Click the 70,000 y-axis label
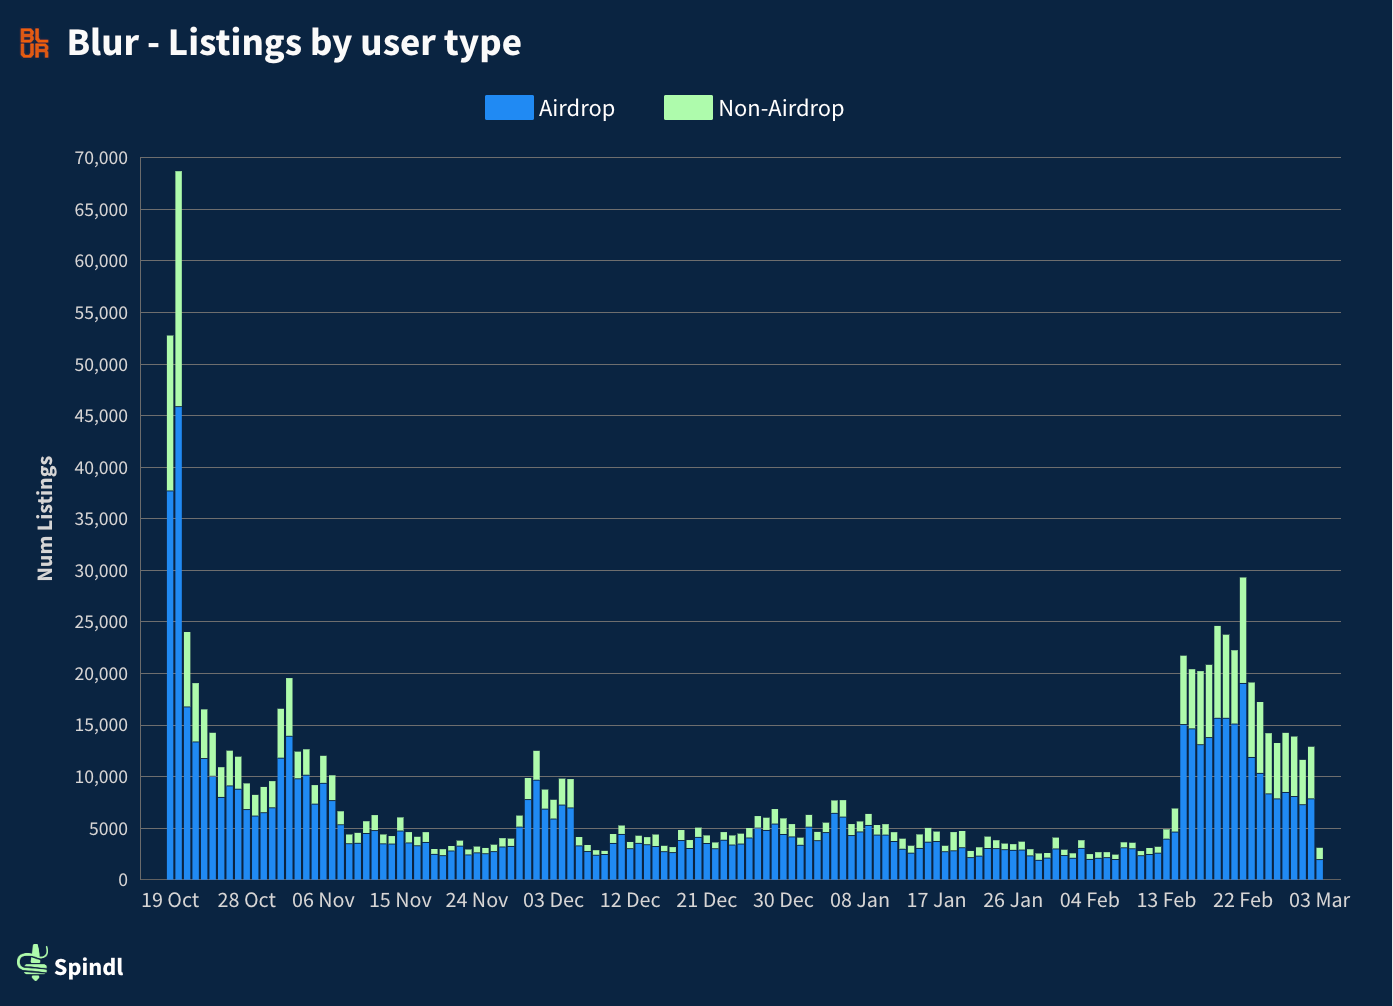This screenshot has width=1393, height=1006. [x=101, y=158]
